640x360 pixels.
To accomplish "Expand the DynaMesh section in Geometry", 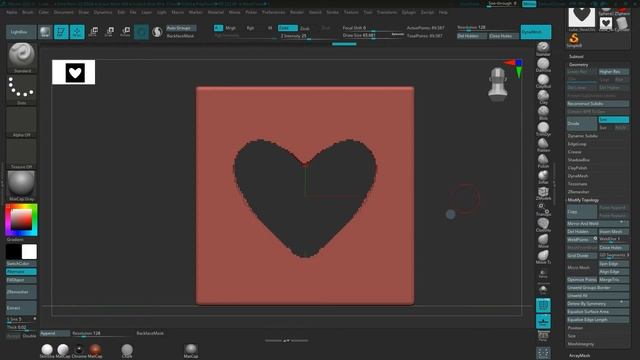I will [578, 176].
